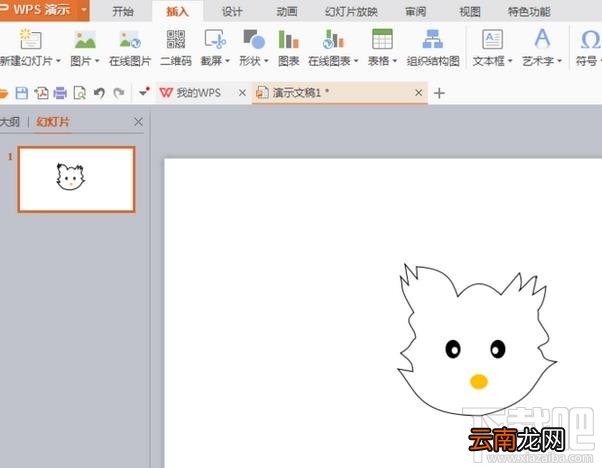This screenshot has height=468, width=602.
Task: Click the Redo arrow icon
Action: click(x=119, y=93)
